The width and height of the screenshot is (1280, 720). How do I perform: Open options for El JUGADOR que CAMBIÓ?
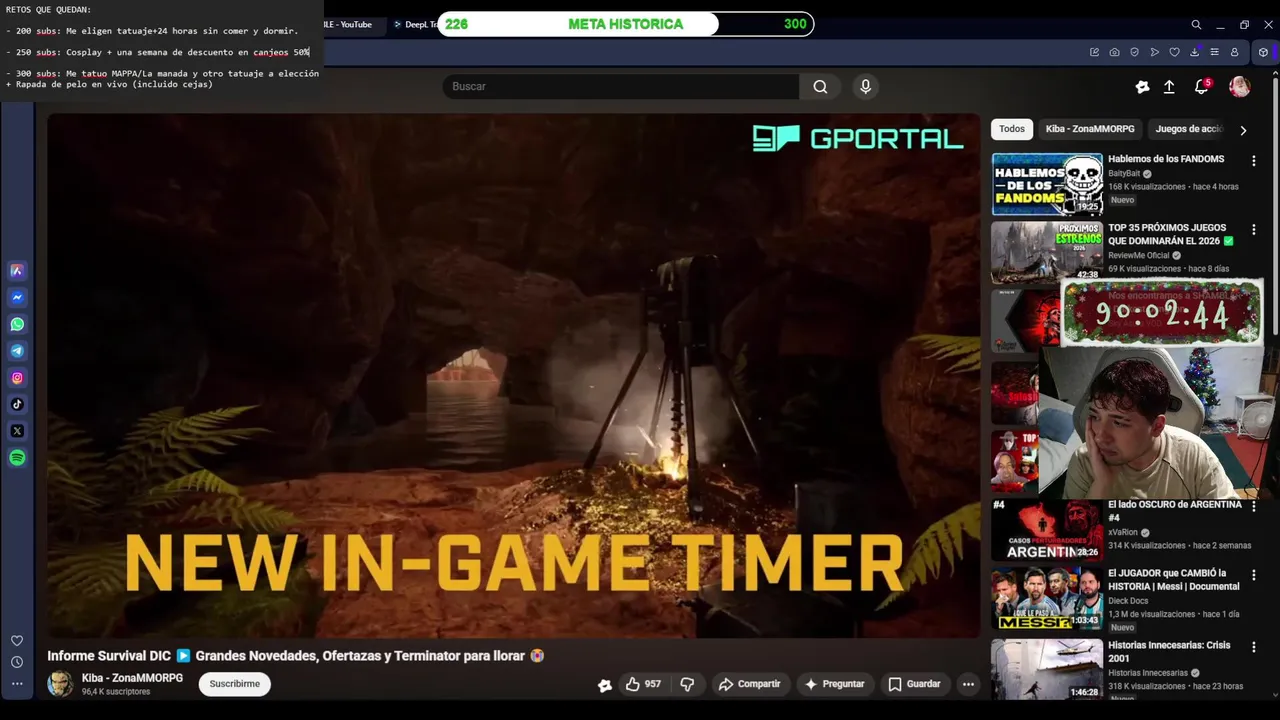1253,575
